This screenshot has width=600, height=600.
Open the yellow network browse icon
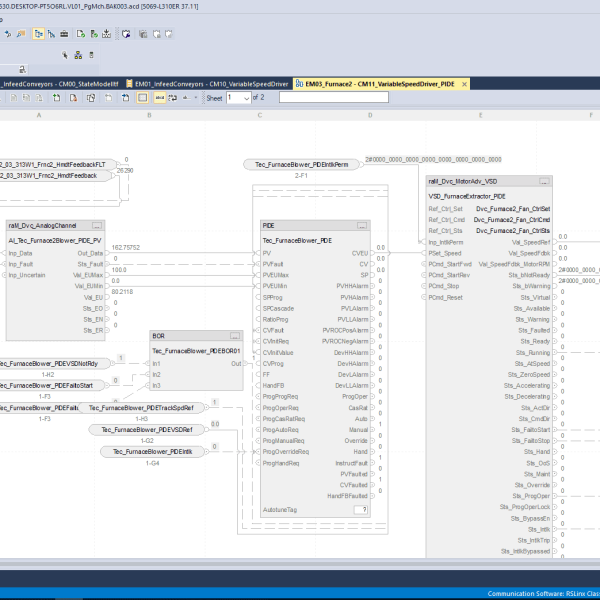pyautogui.click(x=78, y=55)
